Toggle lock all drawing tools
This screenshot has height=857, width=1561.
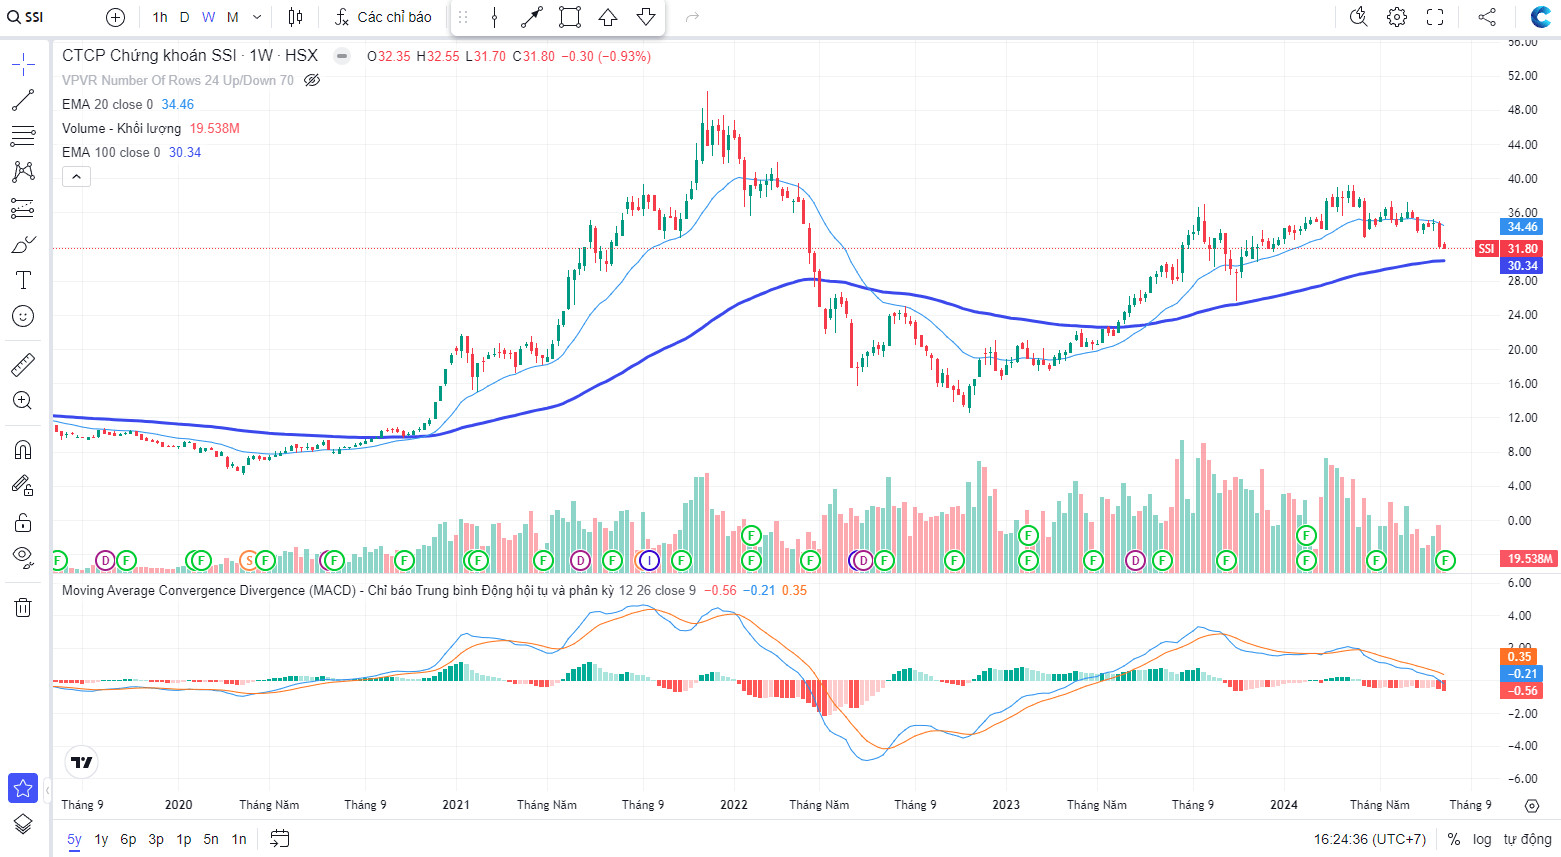tap(23, 522)
